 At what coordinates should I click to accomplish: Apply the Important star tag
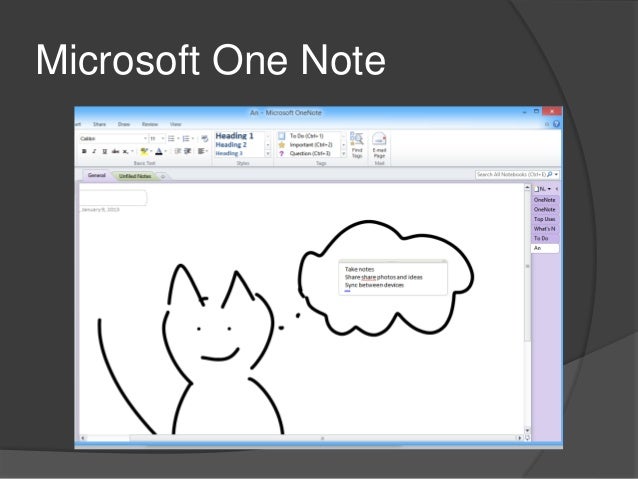point(282,145)
